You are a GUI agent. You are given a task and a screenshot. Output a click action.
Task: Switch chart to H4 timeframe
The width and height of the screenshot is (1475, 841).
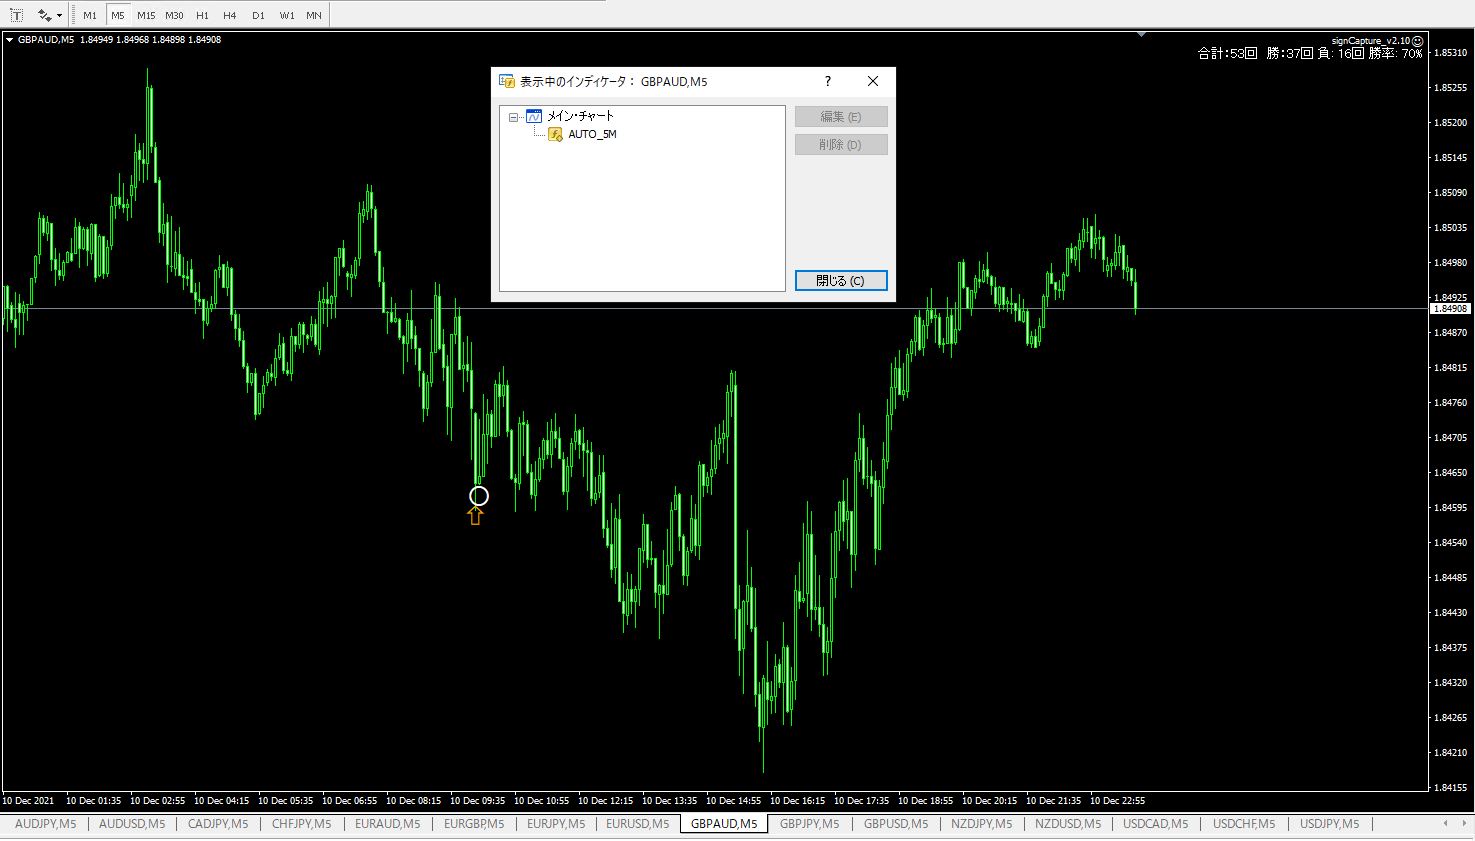click(230, 15)
